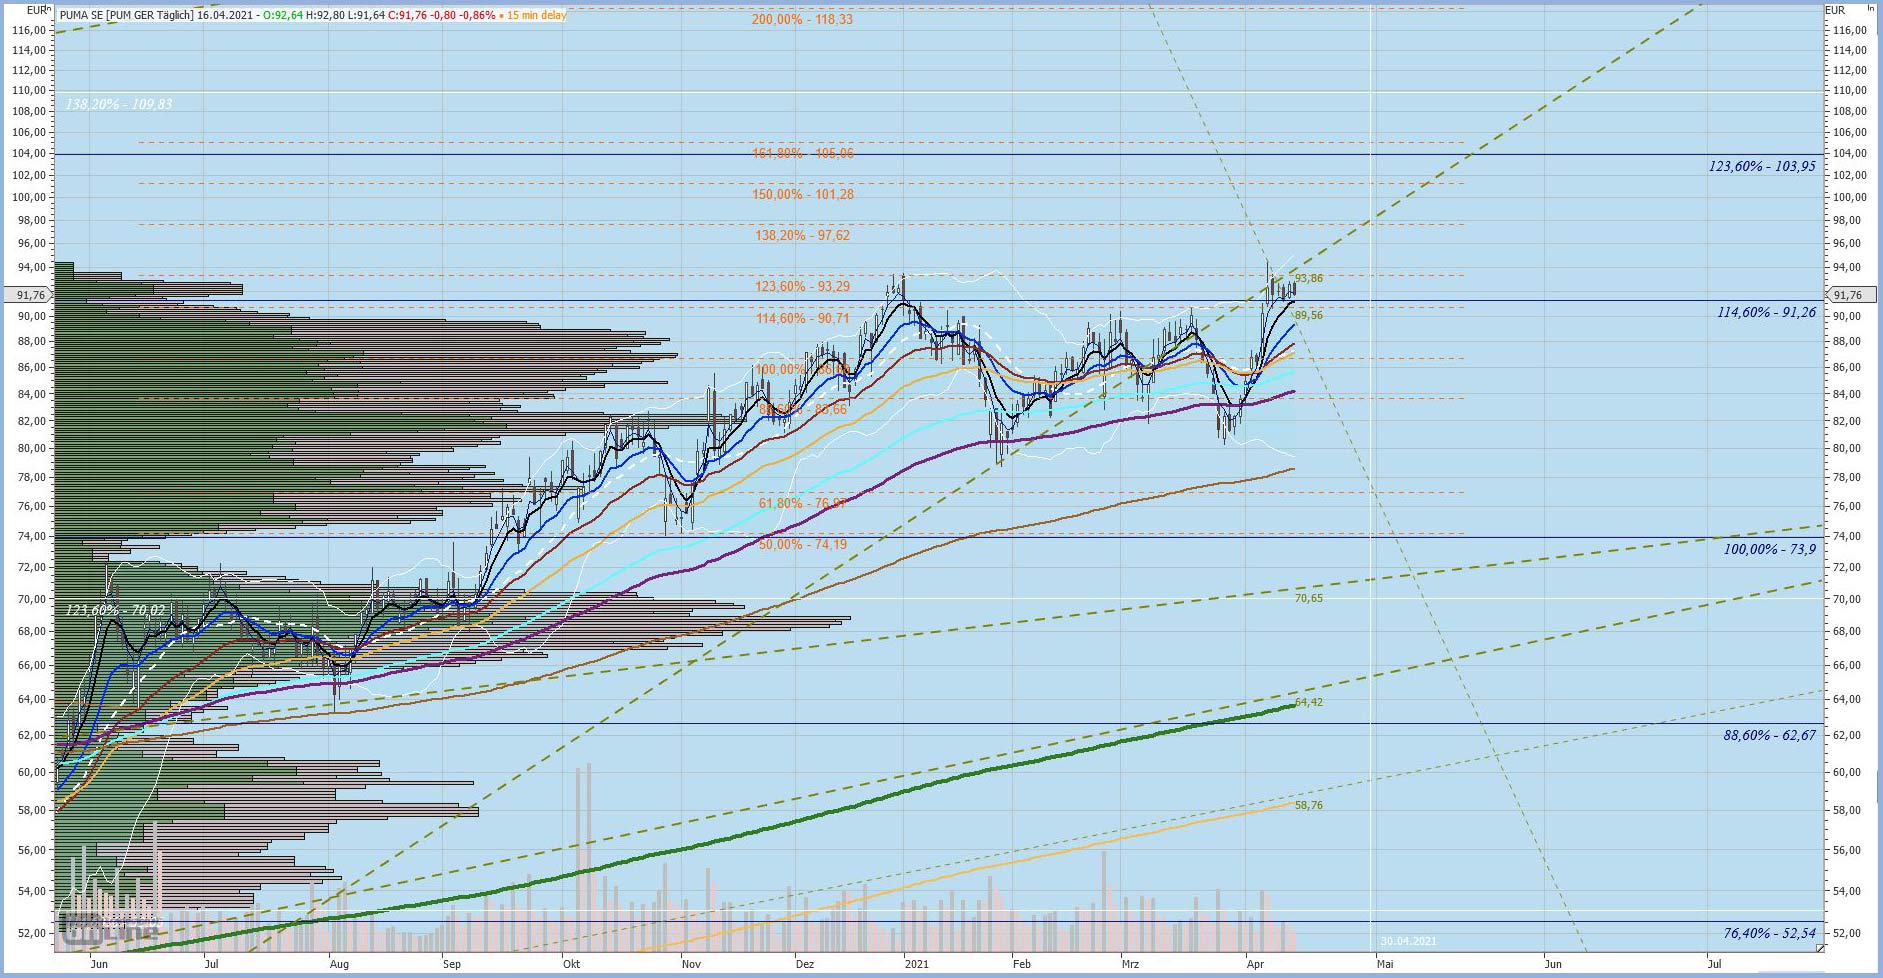
Task: Click the orange '15 min delay' notice
Action: 536,15
